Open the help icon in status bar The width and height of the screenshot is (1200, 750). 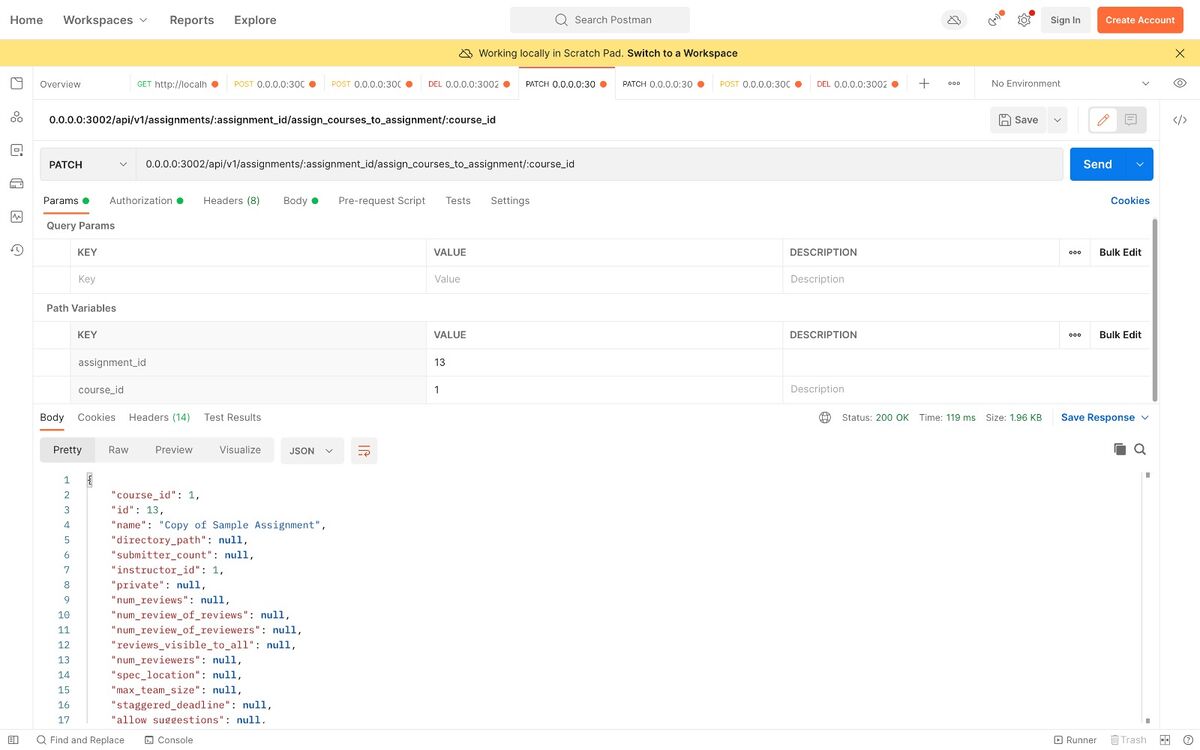(1187, 740)
